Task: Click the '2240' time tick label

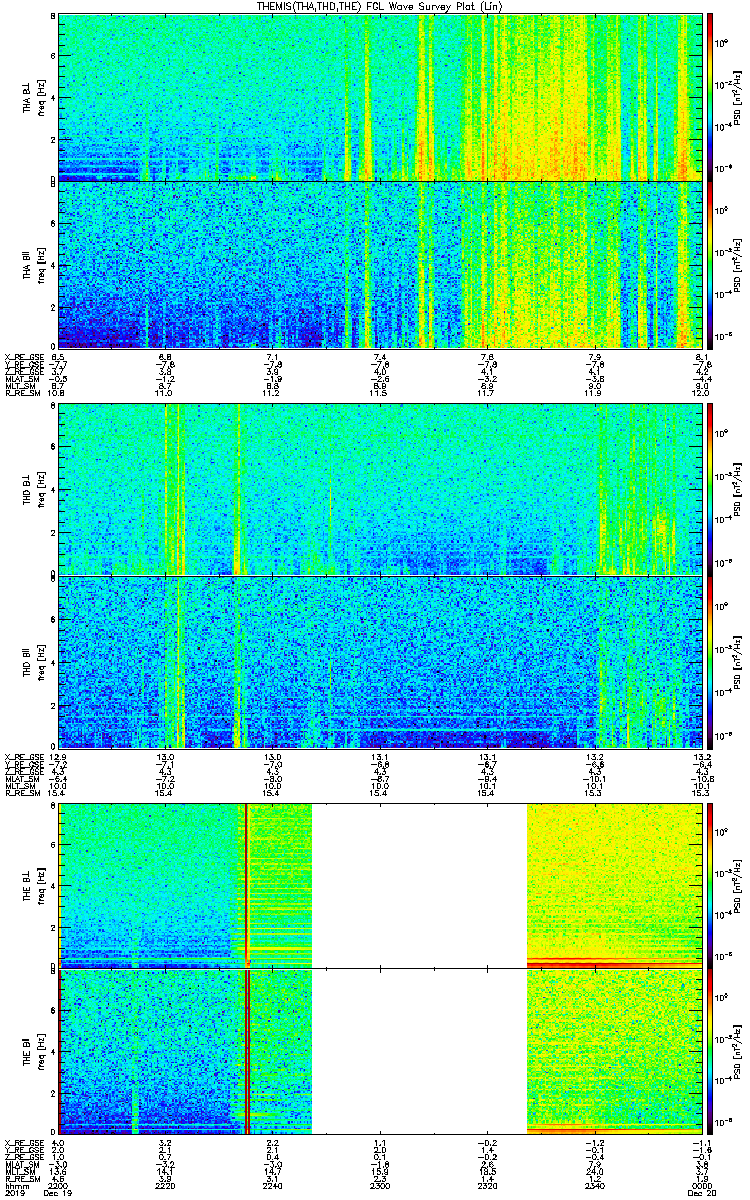Action: coord(272,1184)
